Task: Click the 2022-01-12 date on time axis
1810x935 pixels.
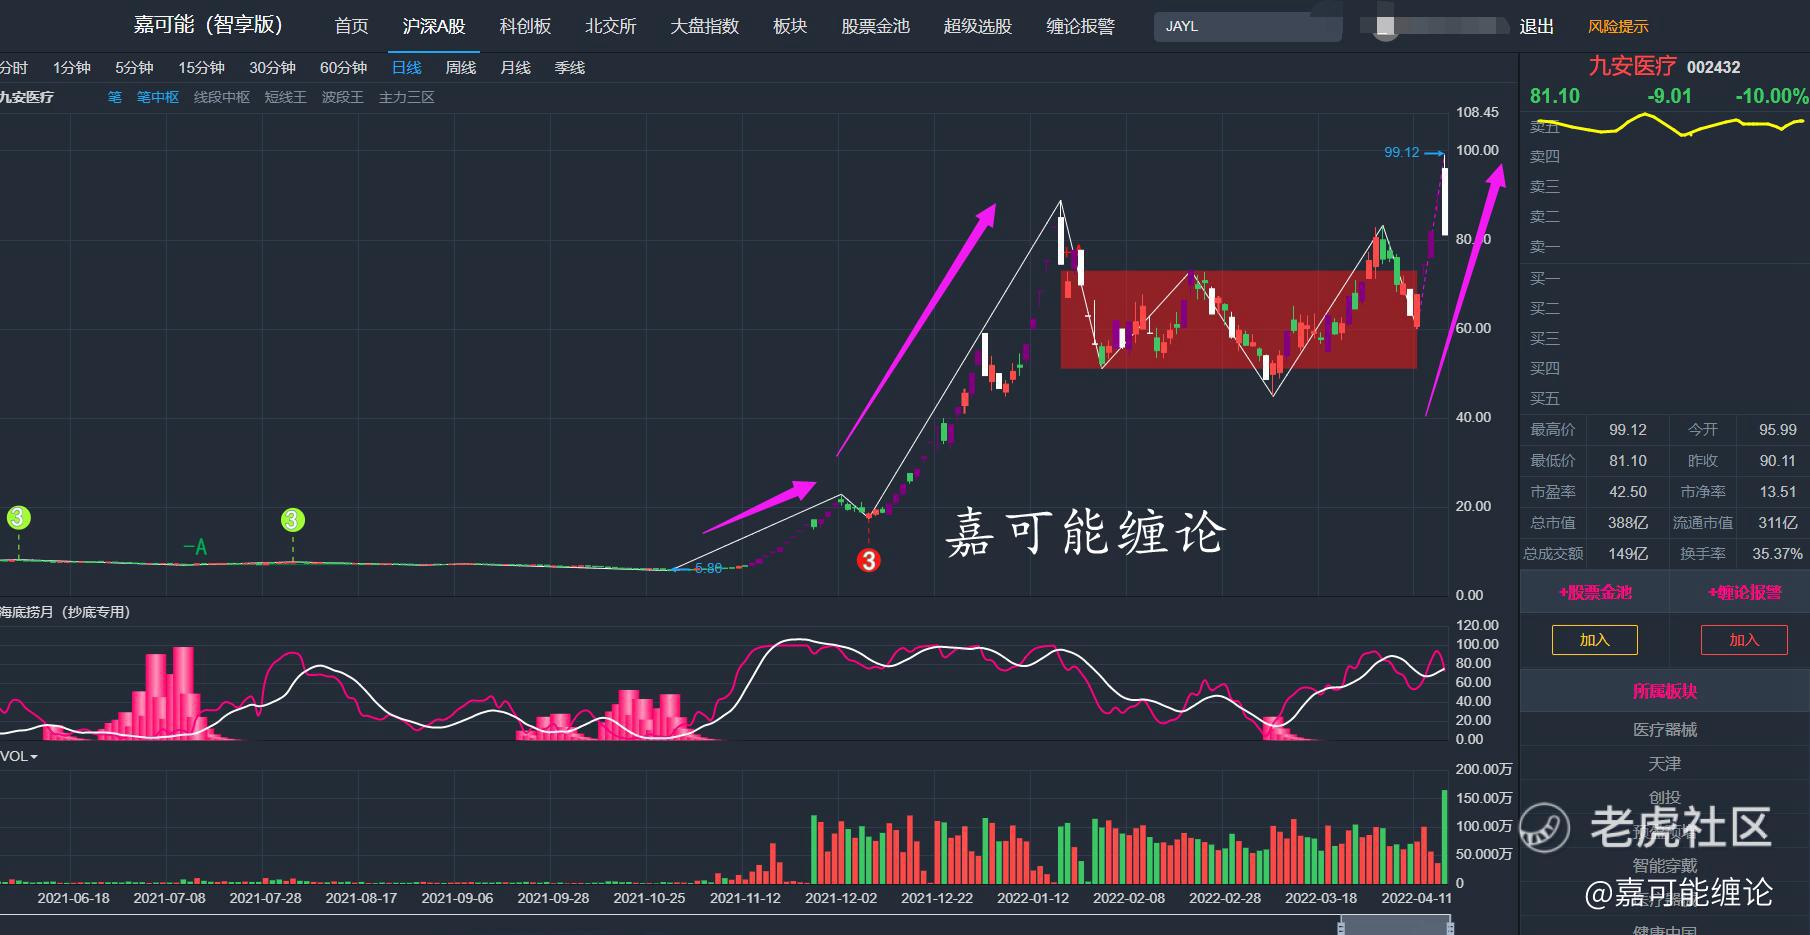Action: [x=1033, y=898]
